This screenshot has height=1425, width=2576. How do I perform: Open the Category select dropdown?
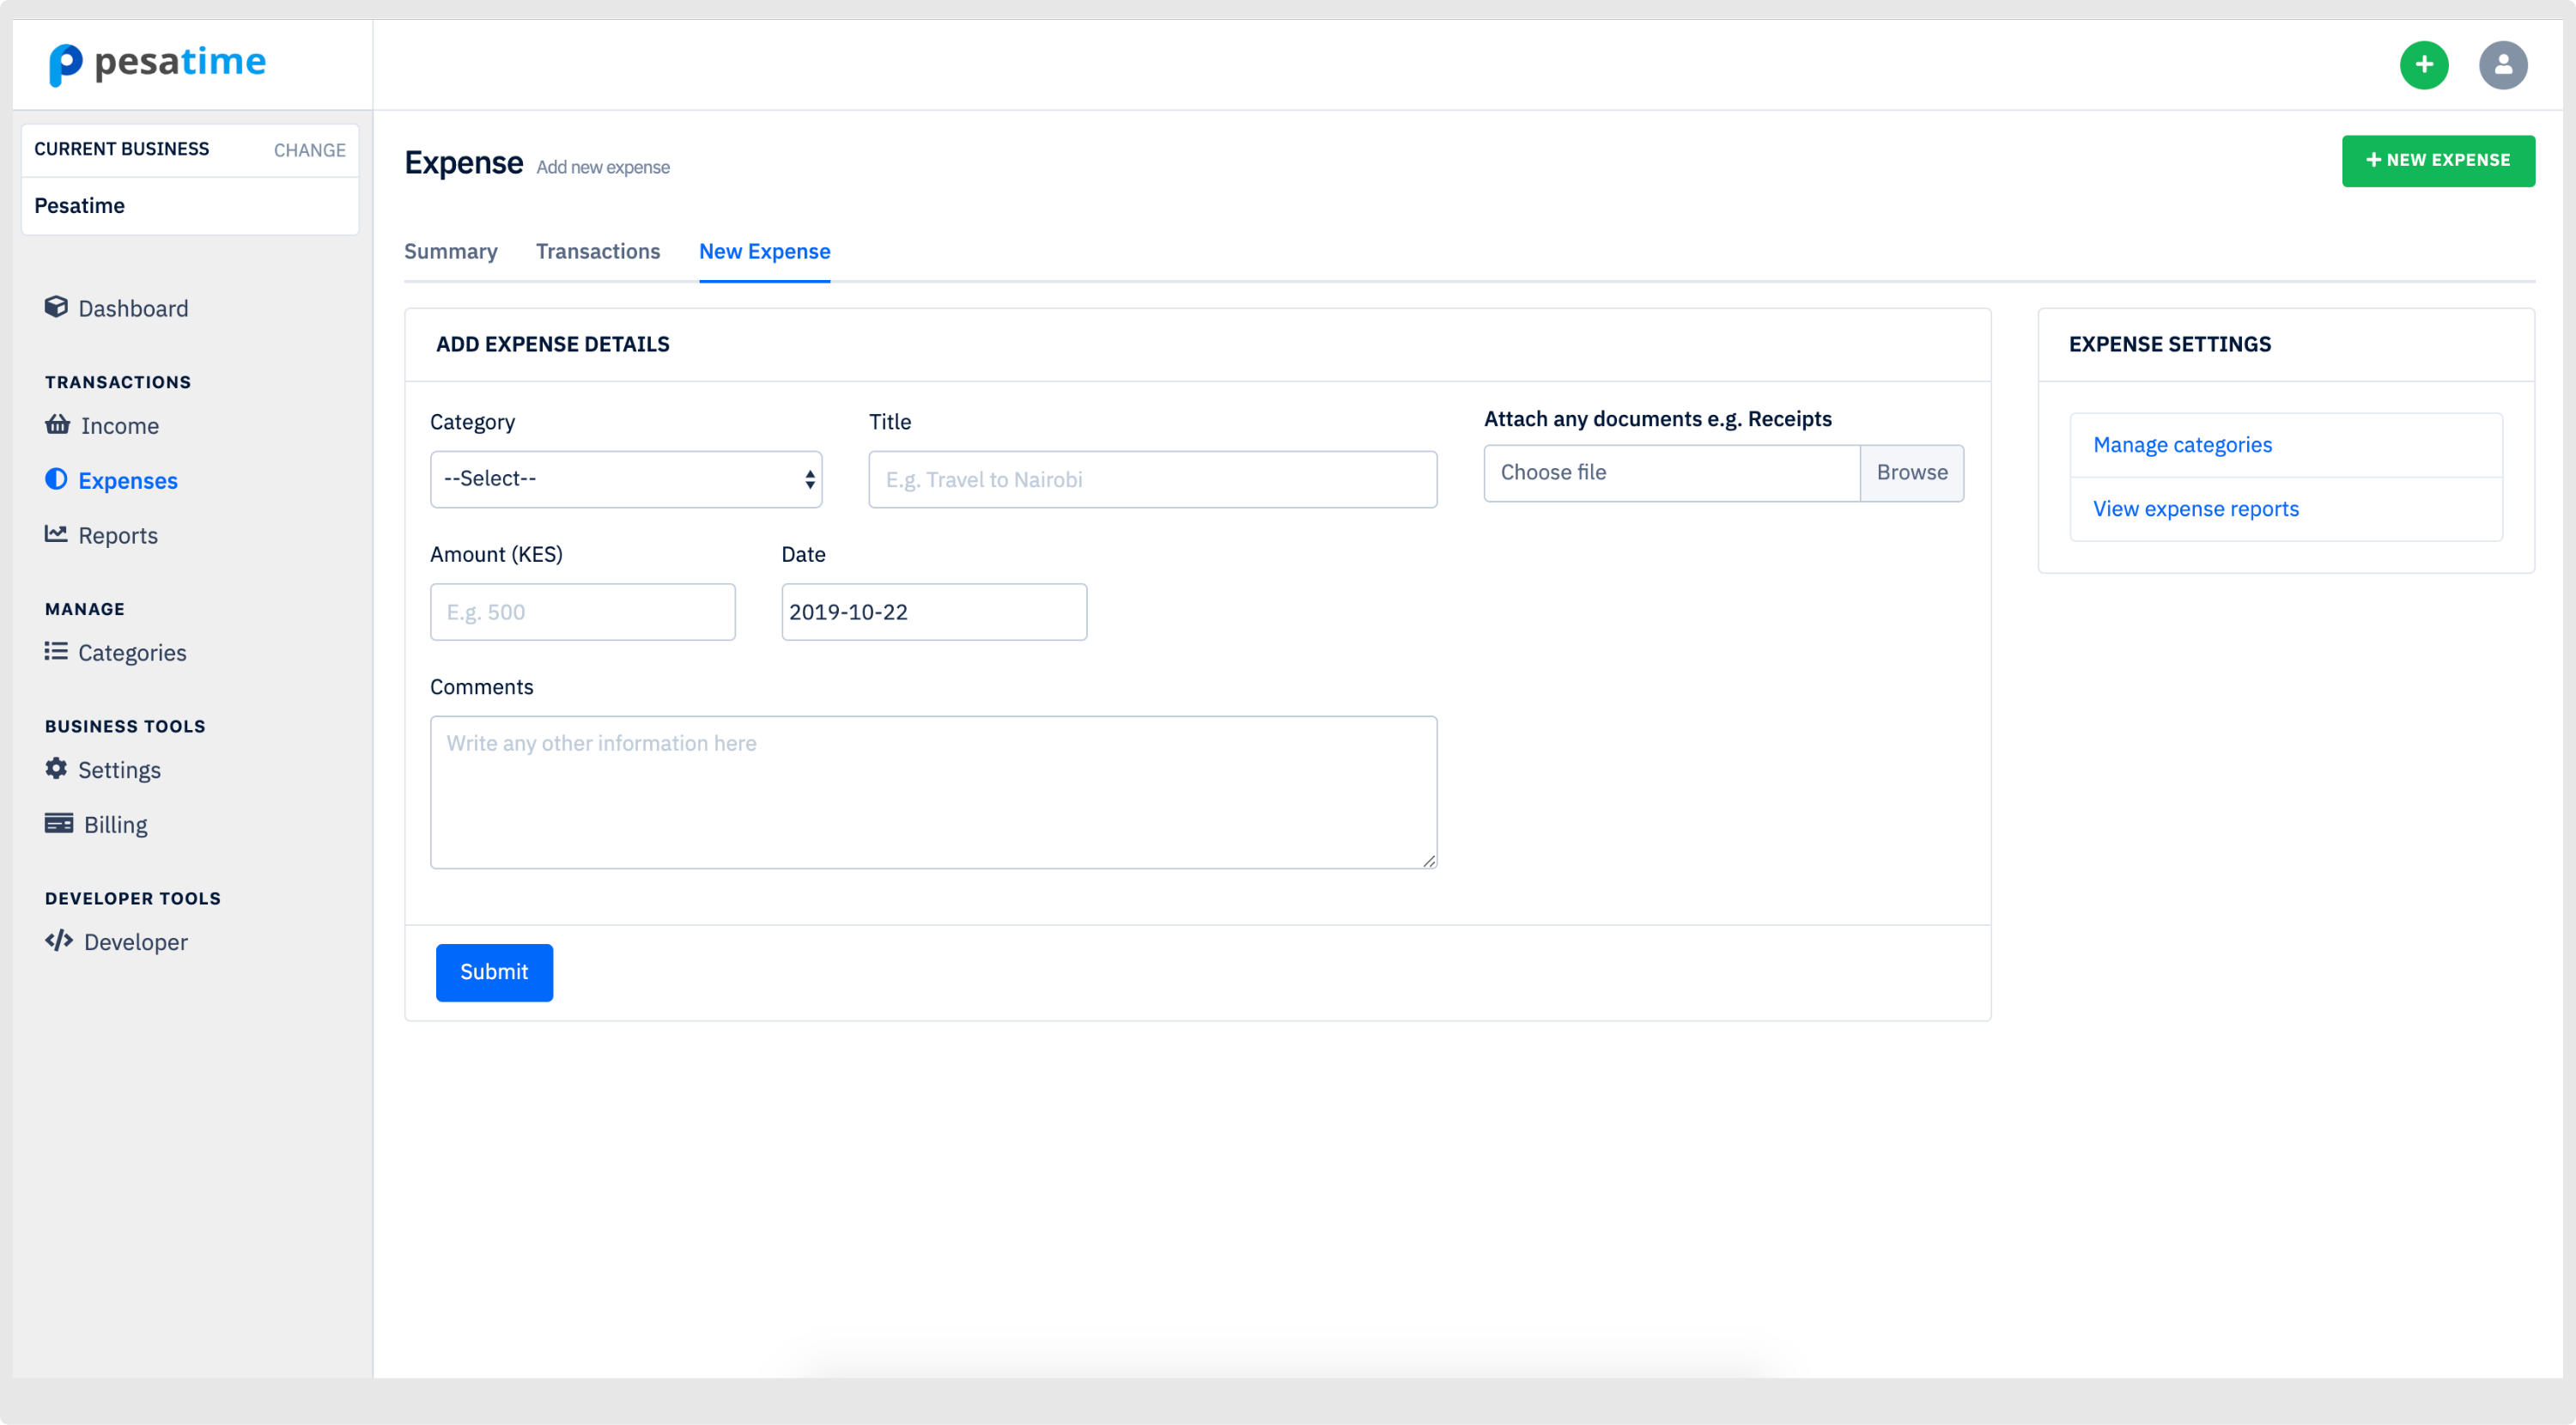point(626,479)
